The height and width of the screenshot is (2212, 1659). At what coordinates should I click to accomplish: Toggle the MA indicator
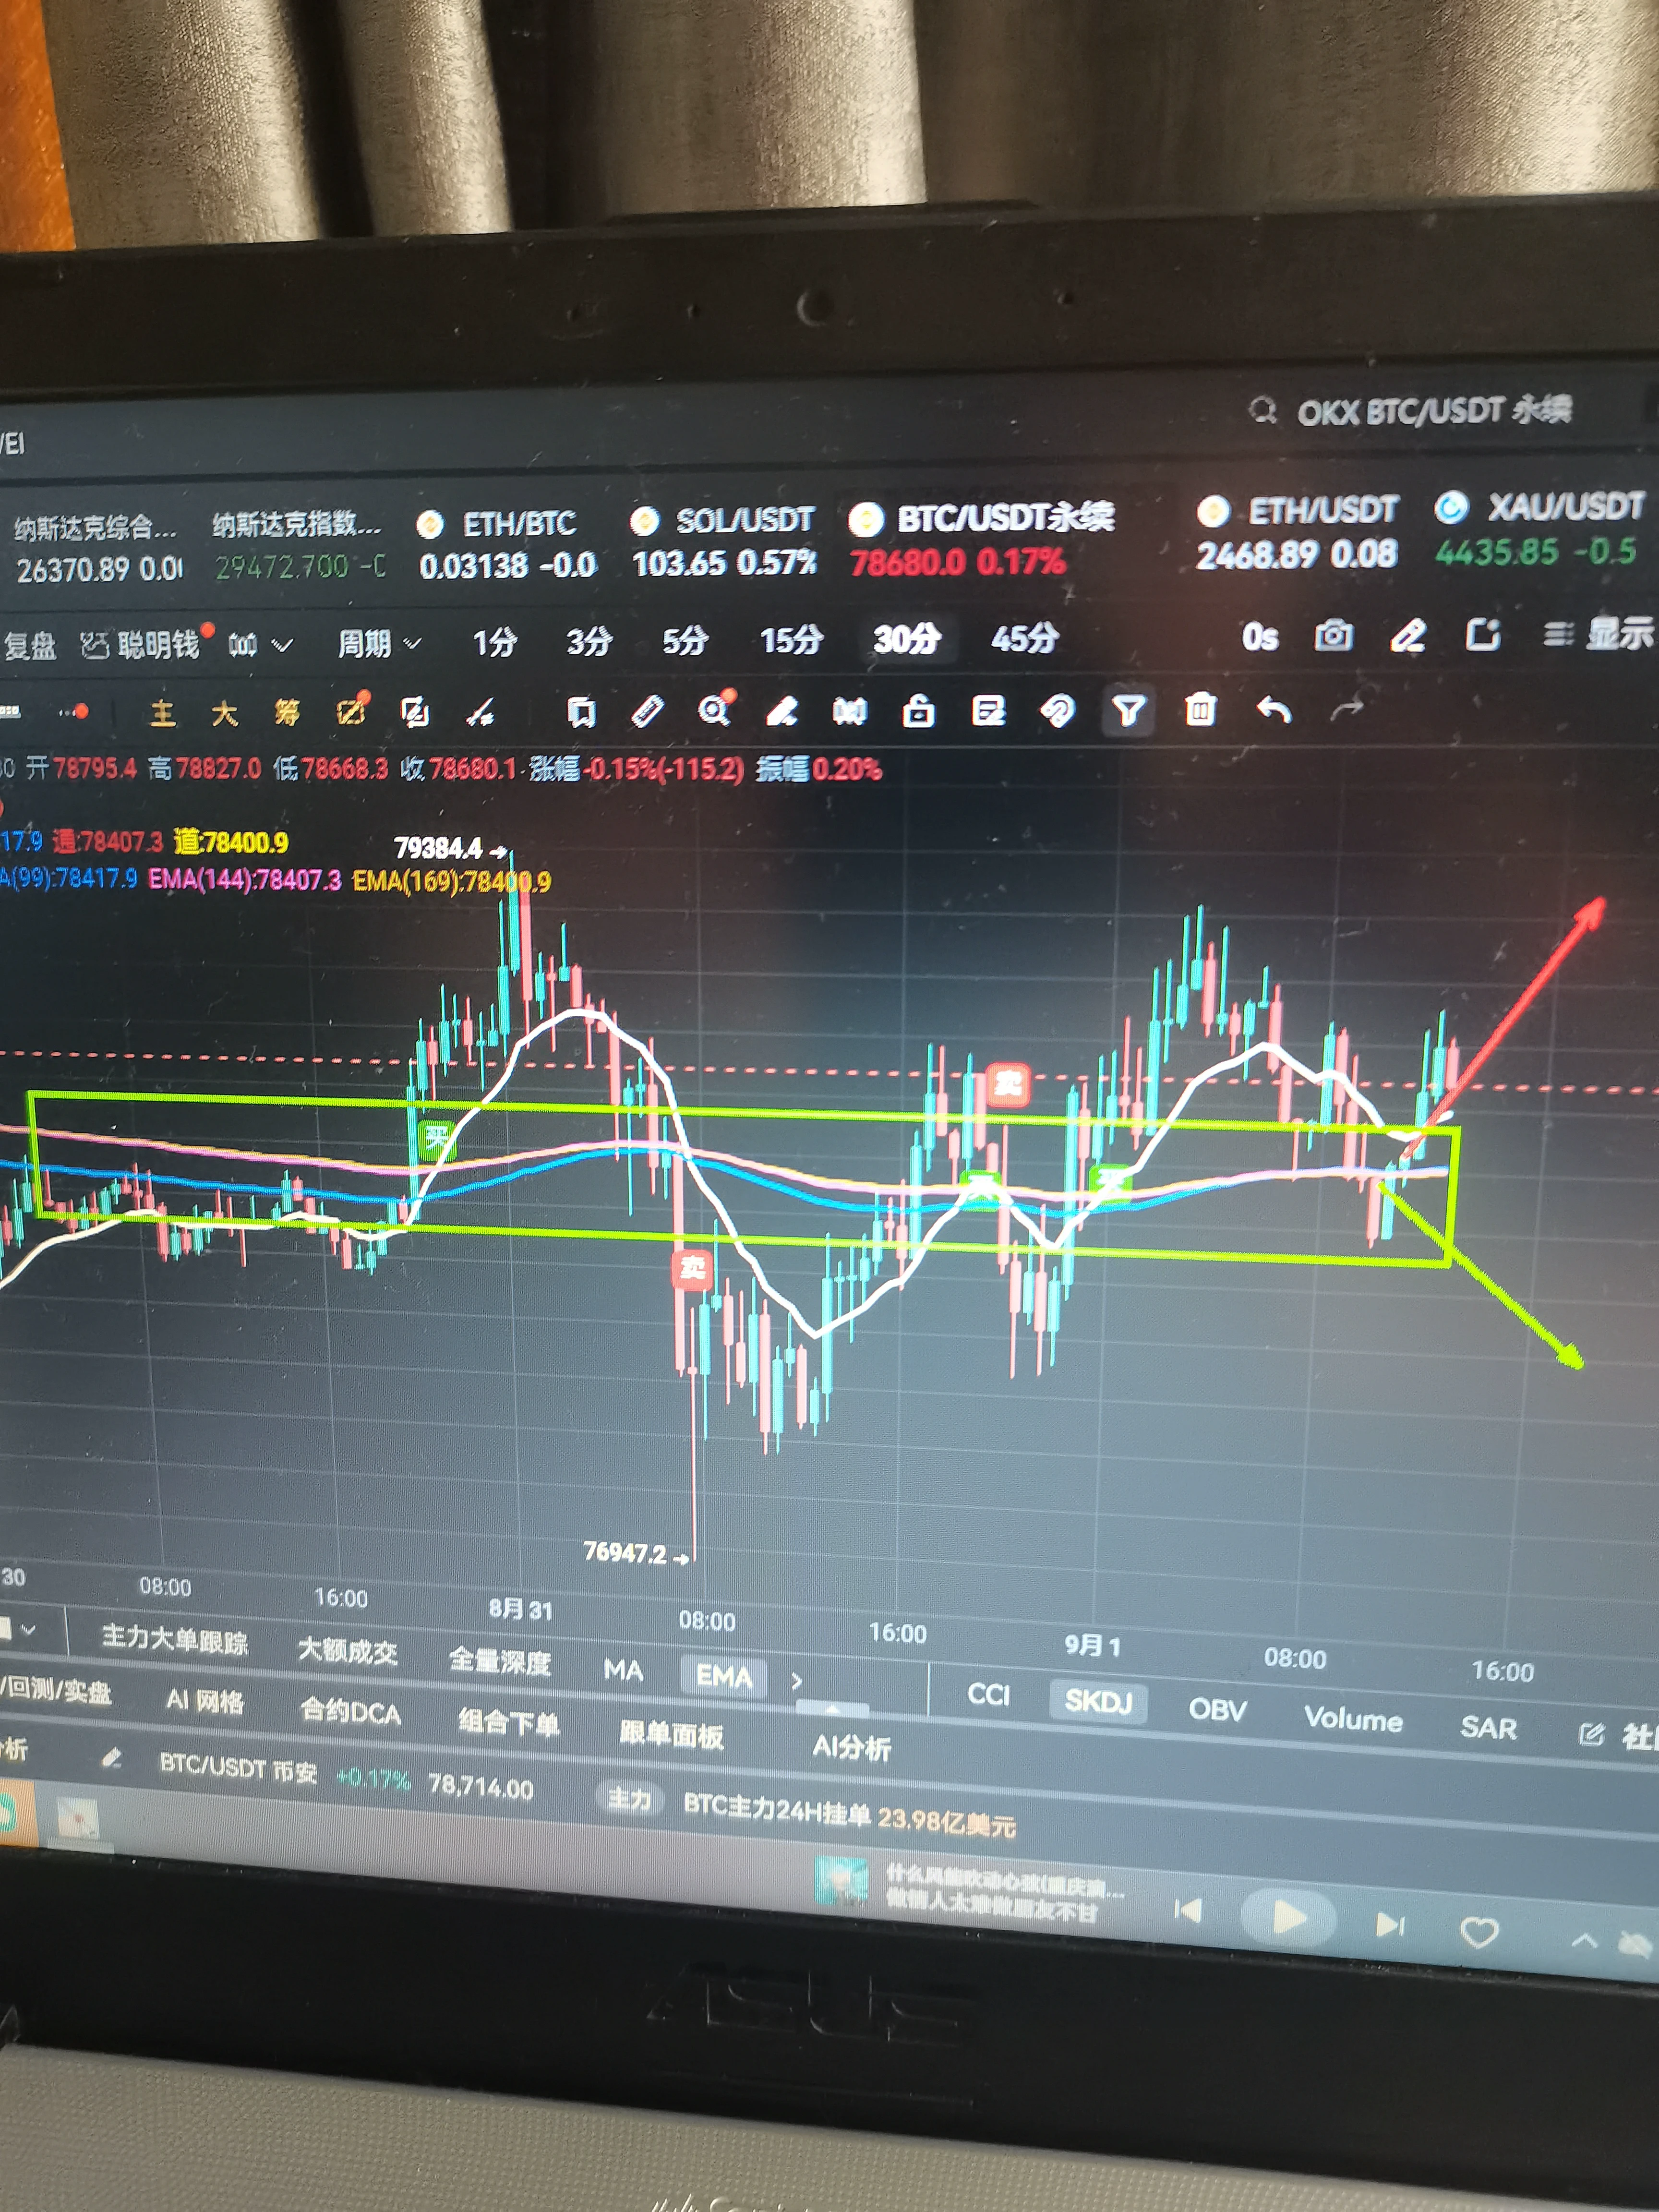(x=623, y=1670)
